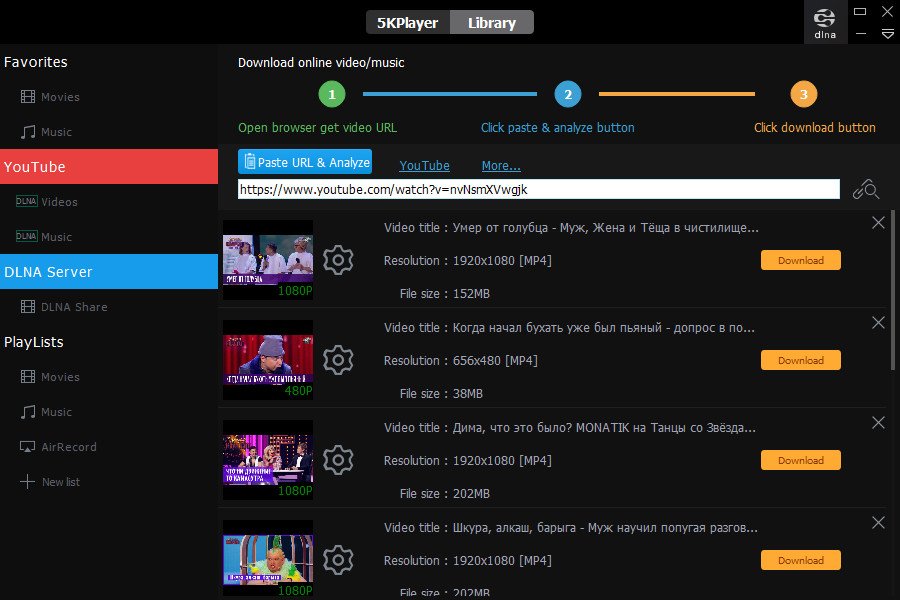Remove the Дима, что это было video entry
This screenshot has width=900, height=600.
pyautogui.click(x=878, y=423)
